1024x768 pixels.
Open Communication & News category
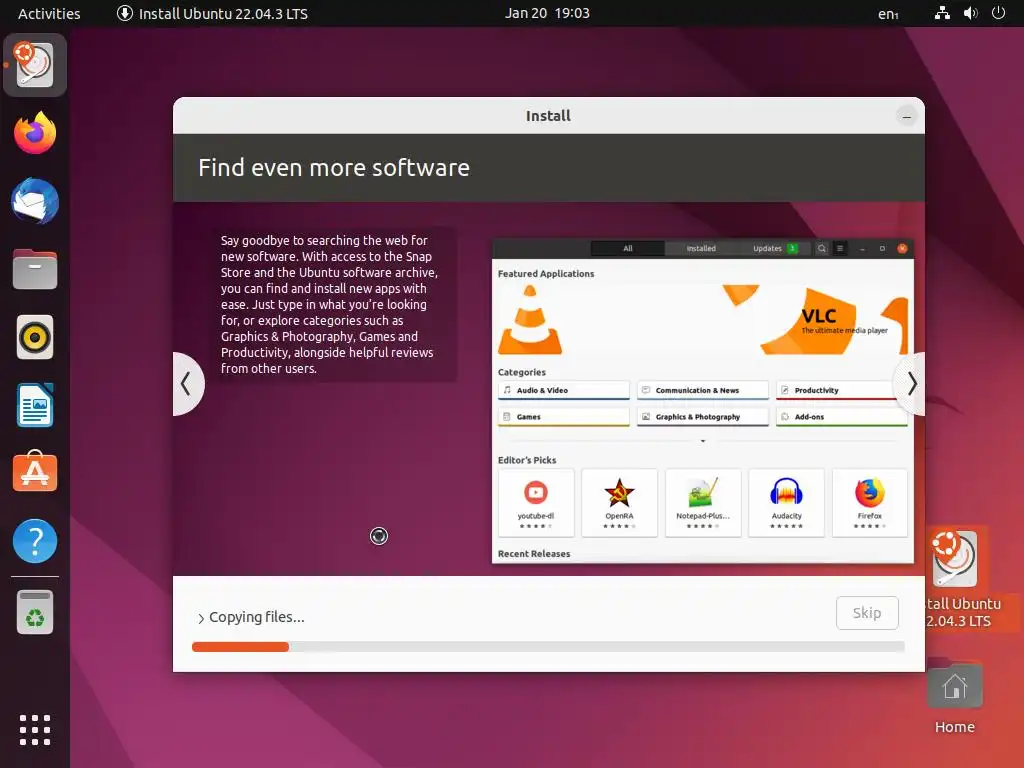tap(703, 391)
